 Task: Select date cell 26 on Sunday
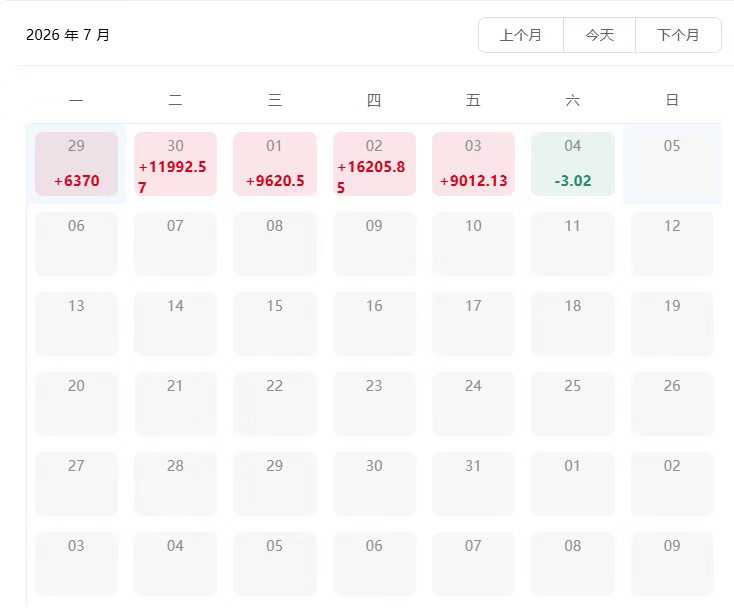click(672, 404)
